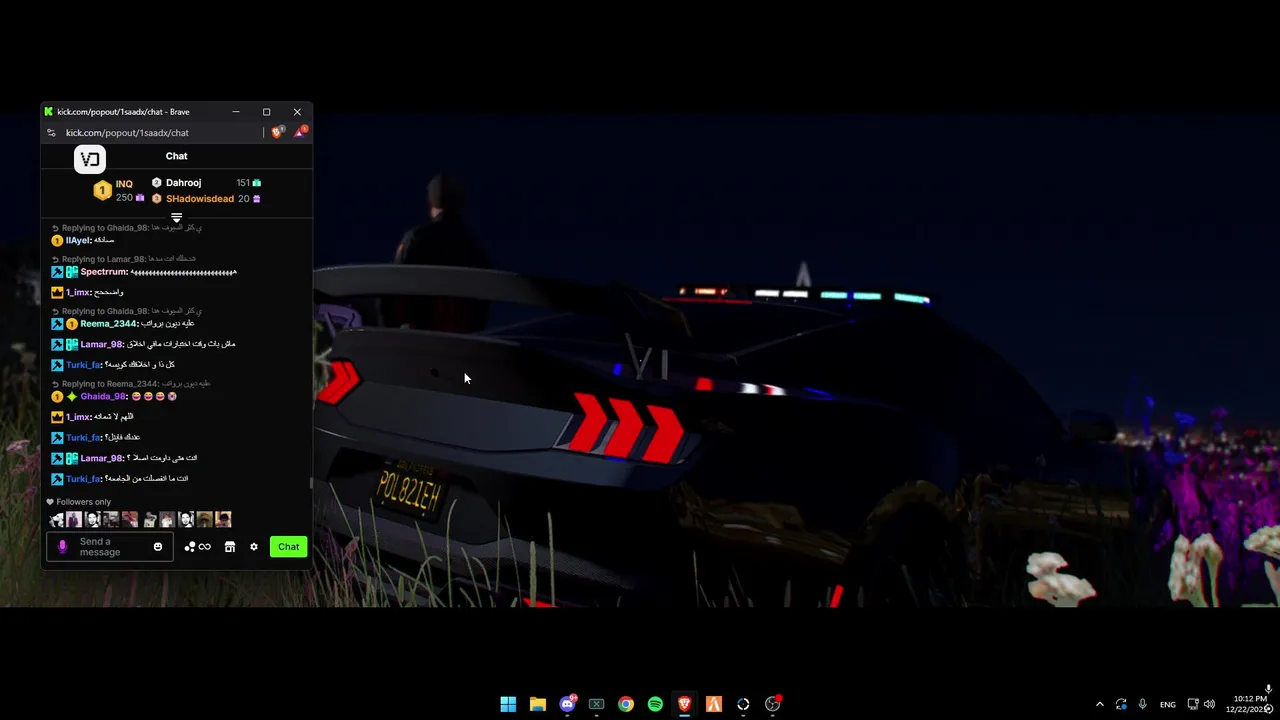The image size is (1280, 720).
Task: Click the chat scrollbar thumb
Action: [x=310, y=483]
